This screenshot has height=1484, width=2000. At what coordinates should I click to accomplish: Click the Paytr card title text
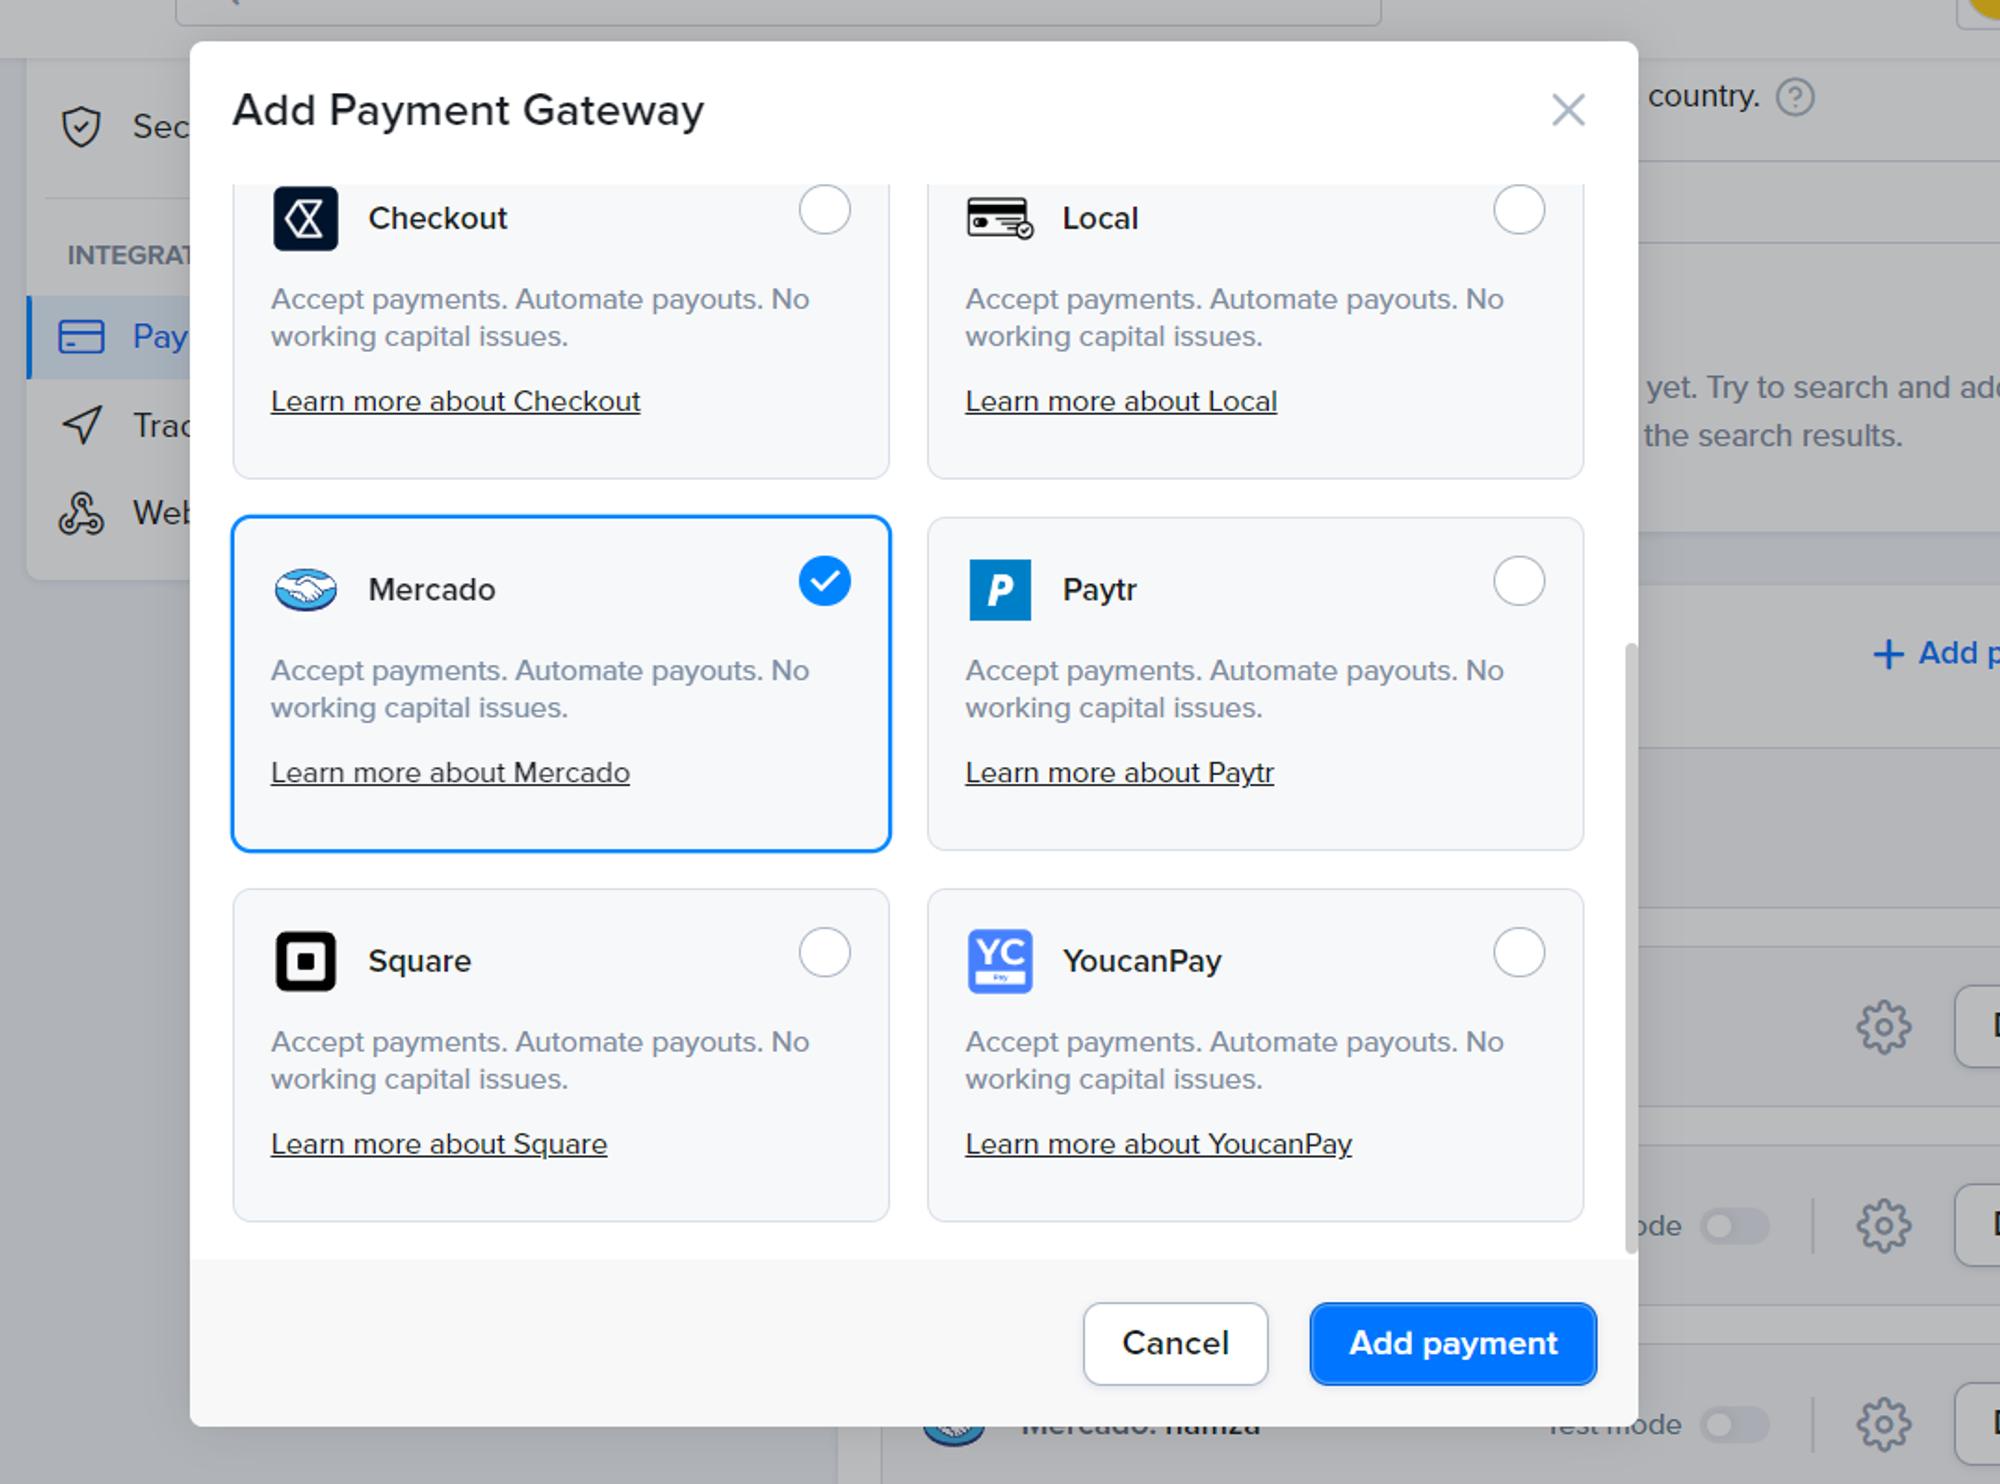point(1099,590)
